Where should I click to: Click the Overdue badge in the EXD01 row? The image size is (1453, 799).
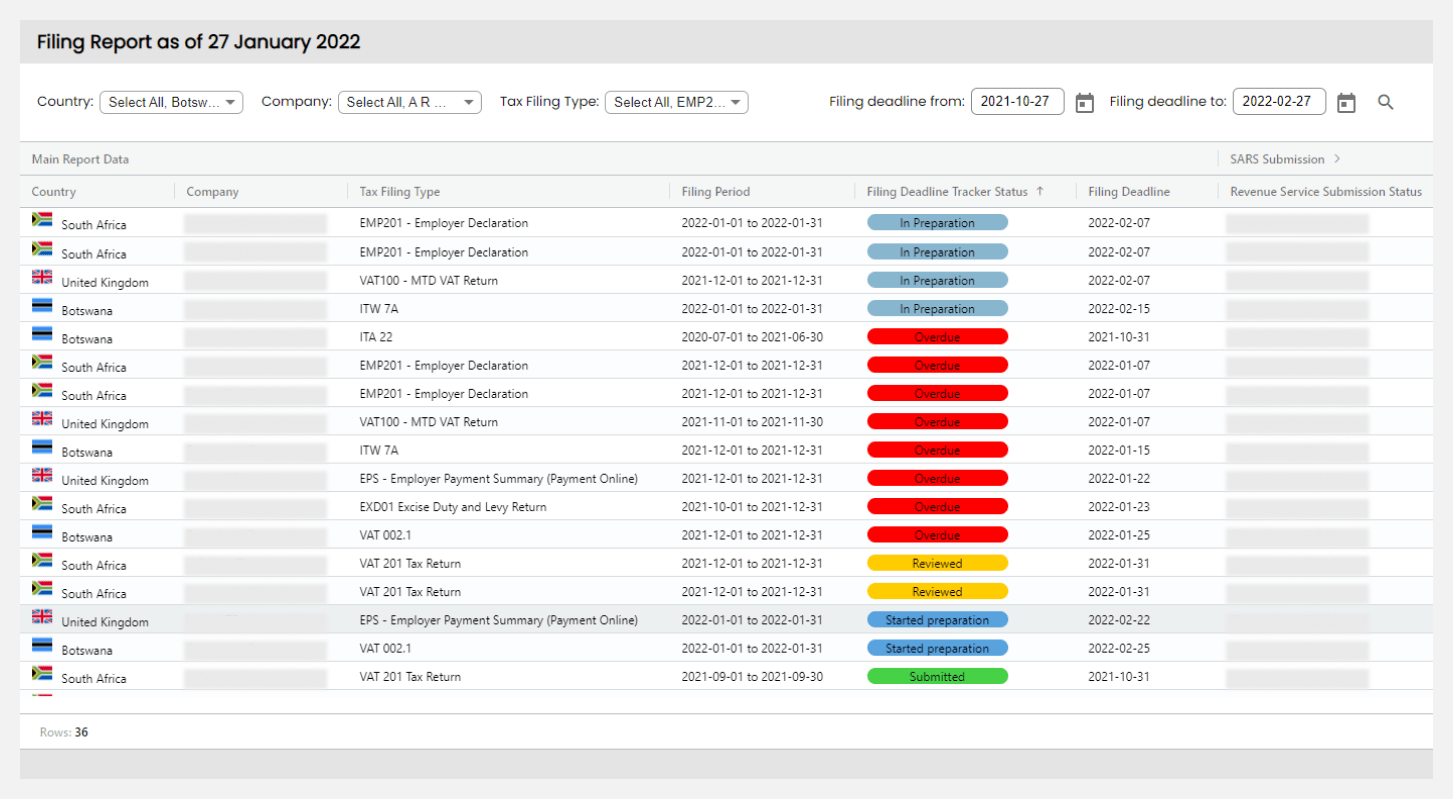pyautogui.click(x=937, y=506)
